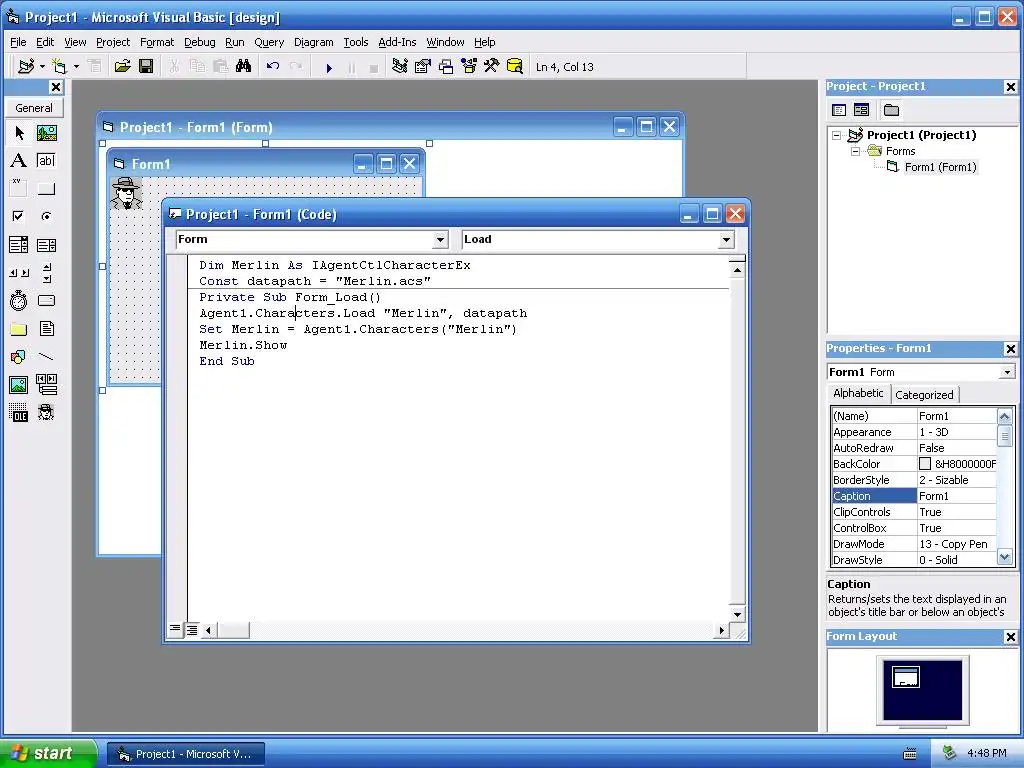Open the Load procedure dropdown
The width and height of the screenshot is (1024, 768).
coord(726,240)
